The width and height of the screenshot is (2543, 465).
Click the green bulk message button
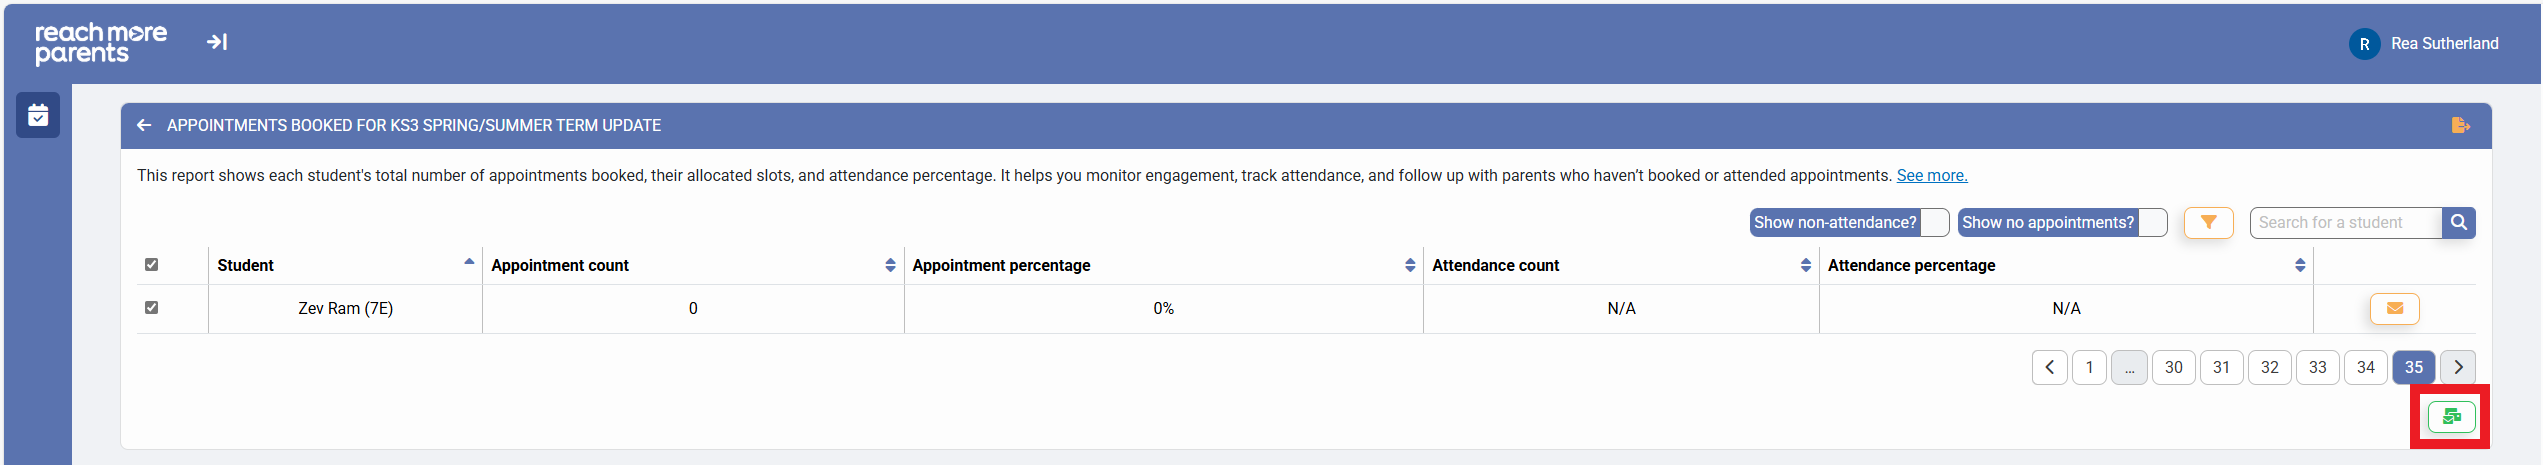pyautogui.click(x=2451, y=417)
